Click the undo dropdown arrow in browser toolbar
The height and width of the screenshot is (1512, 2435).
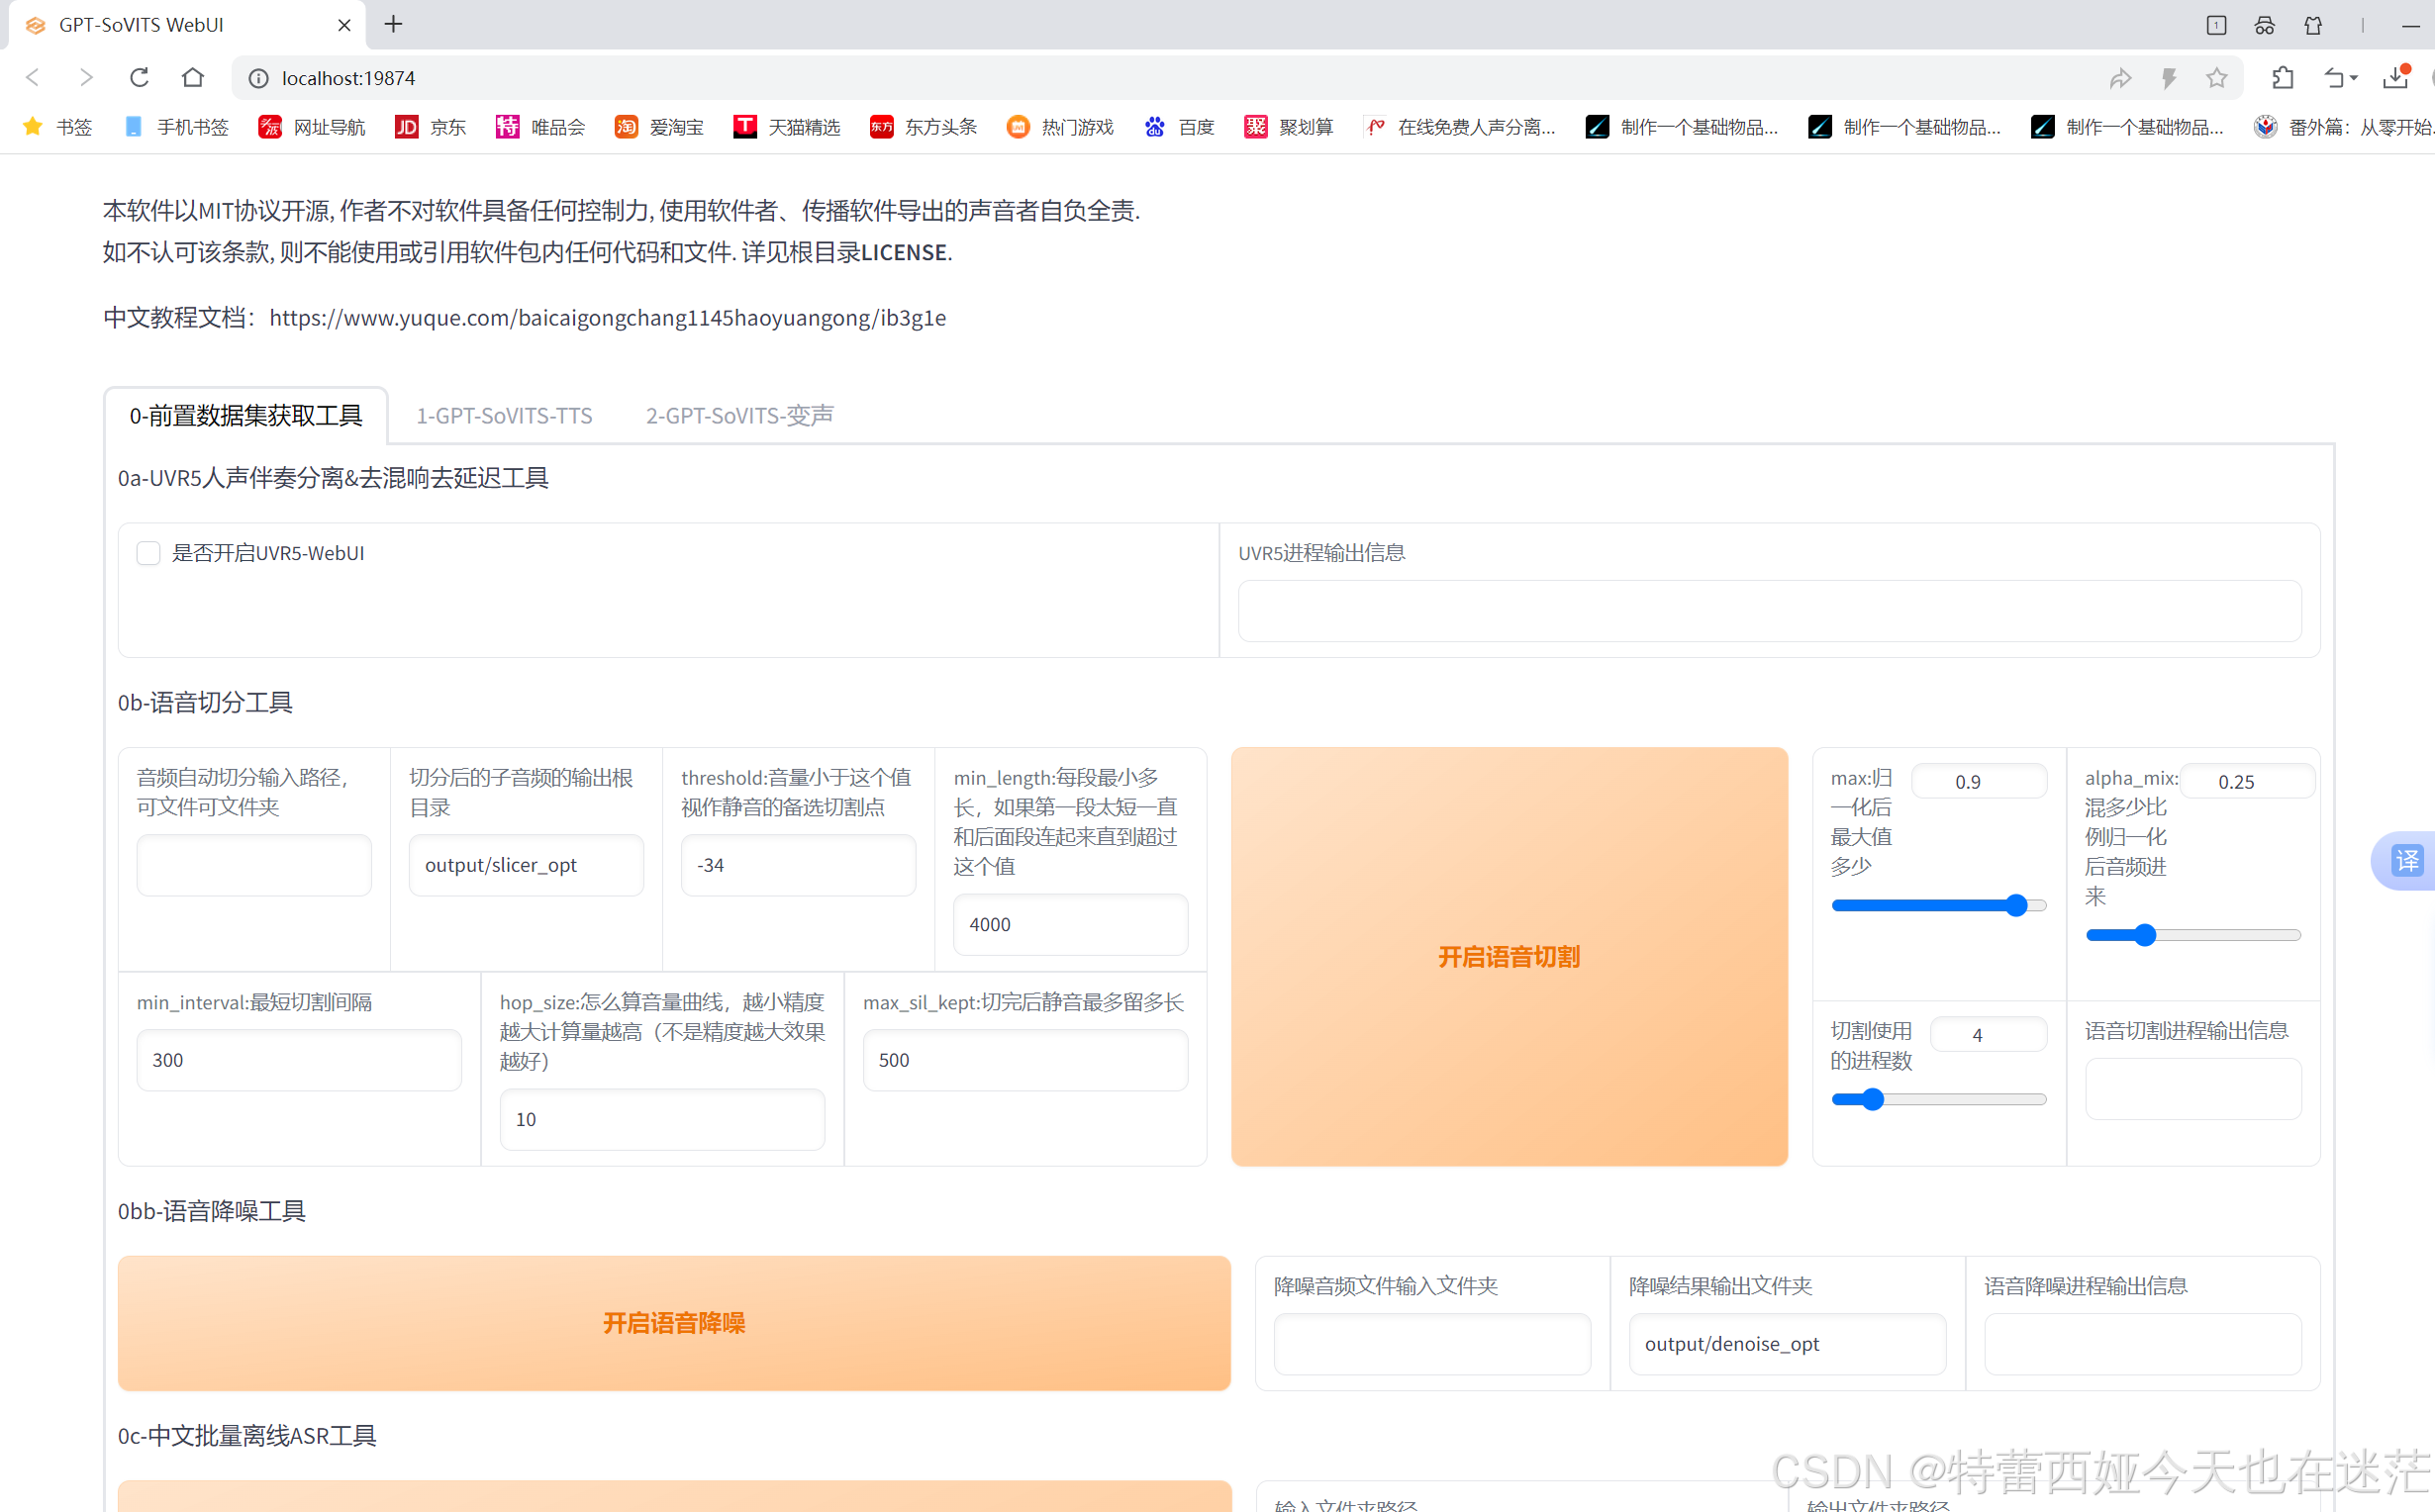pyautogui.click(x=2354, y=77)
